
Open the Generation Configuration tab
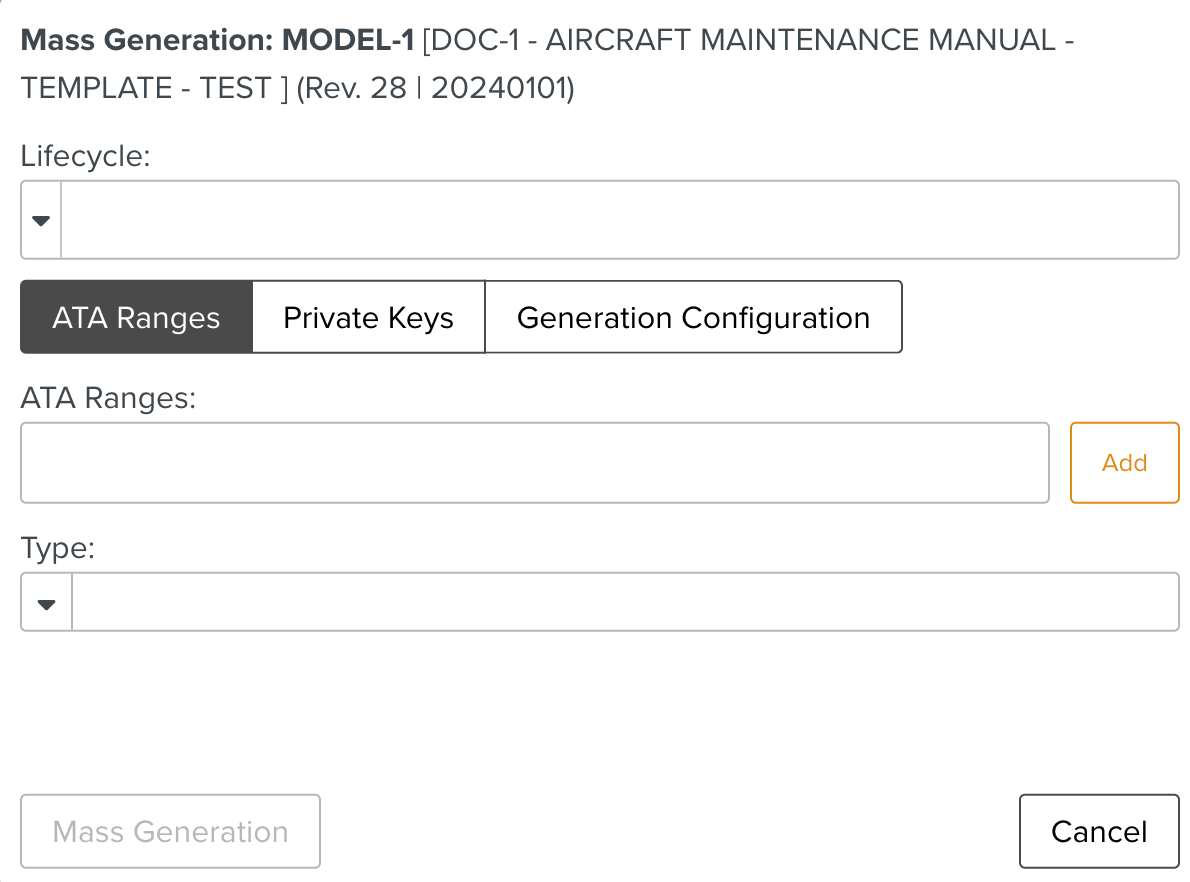click(693, 318)
